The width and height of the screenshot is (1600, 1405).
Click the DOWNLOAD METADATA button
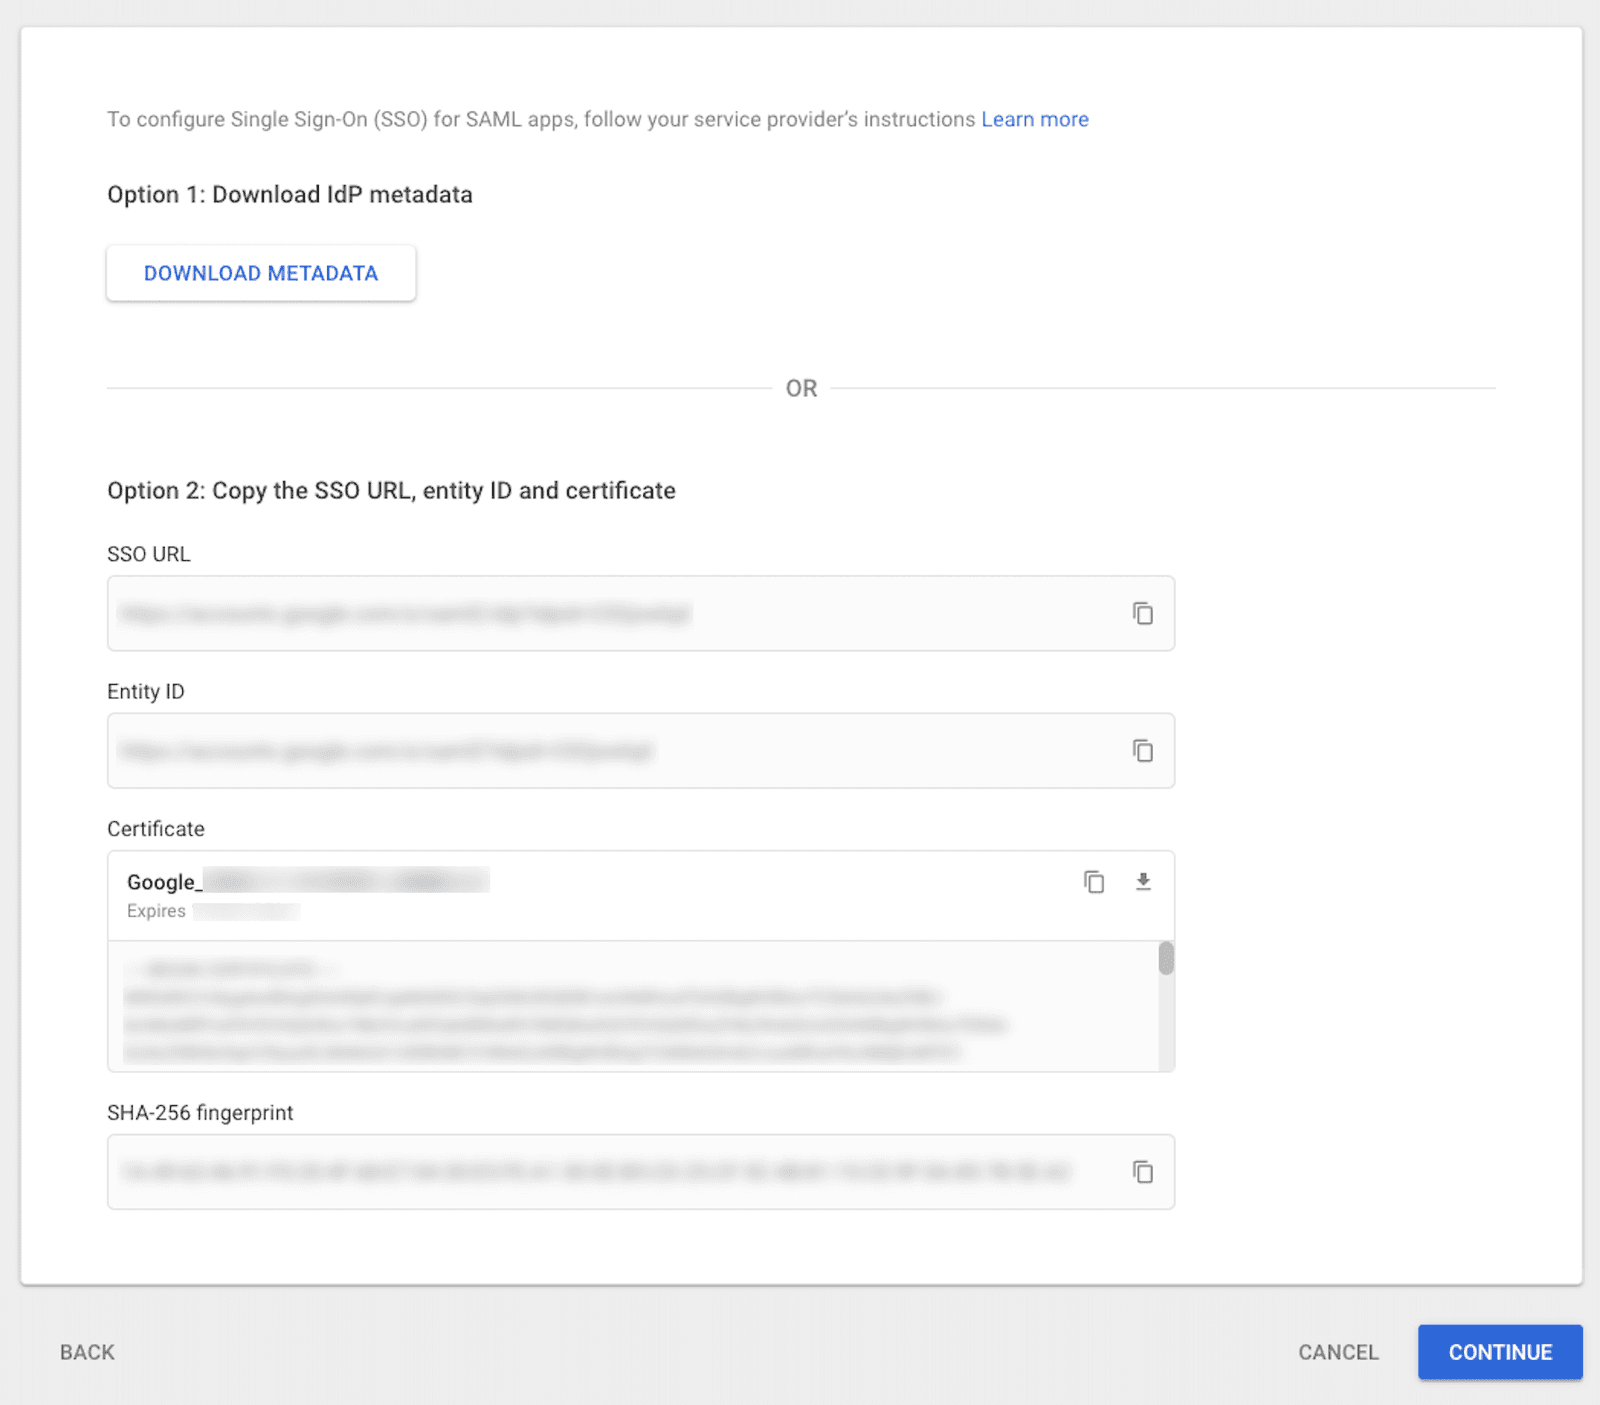260,272
